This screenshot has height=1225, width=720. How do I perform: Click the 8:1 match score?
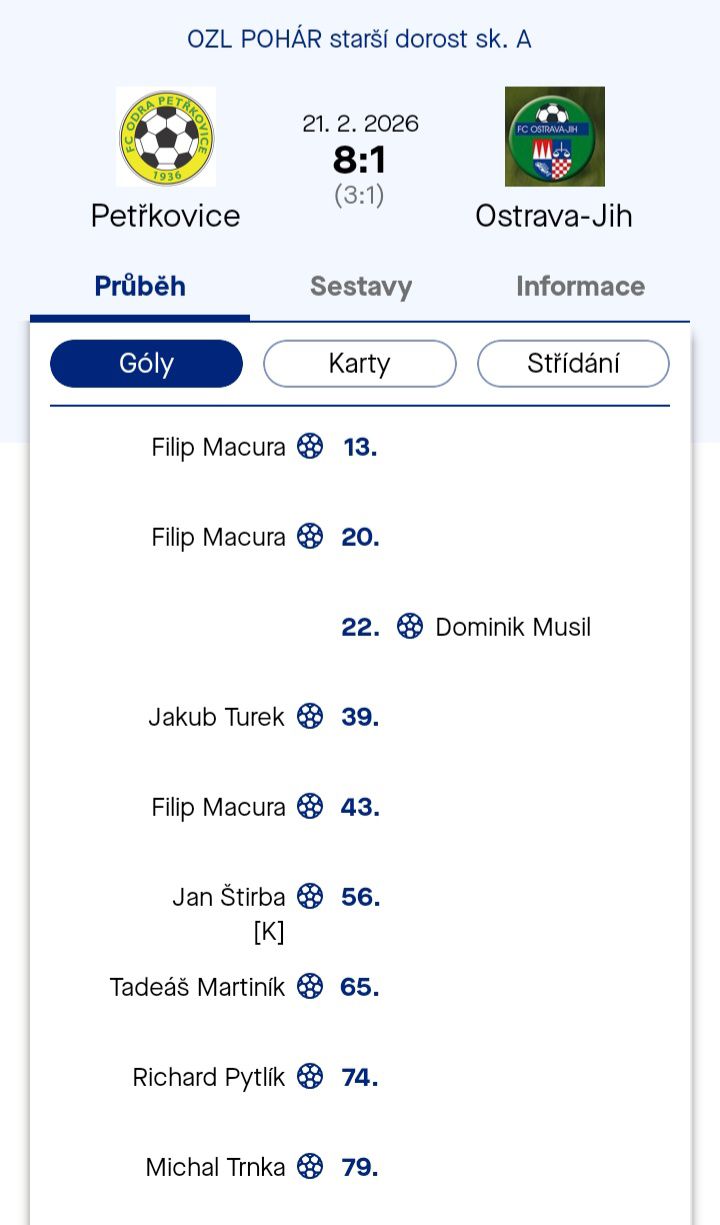tap(359, 160)
